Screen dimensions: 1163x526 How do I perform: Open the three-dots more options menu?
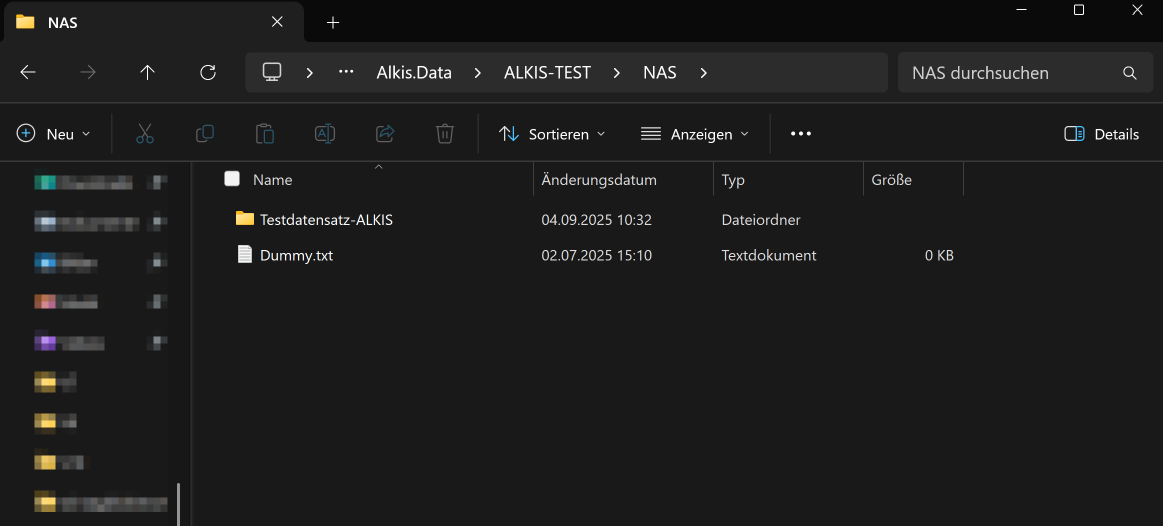[801, 134]
